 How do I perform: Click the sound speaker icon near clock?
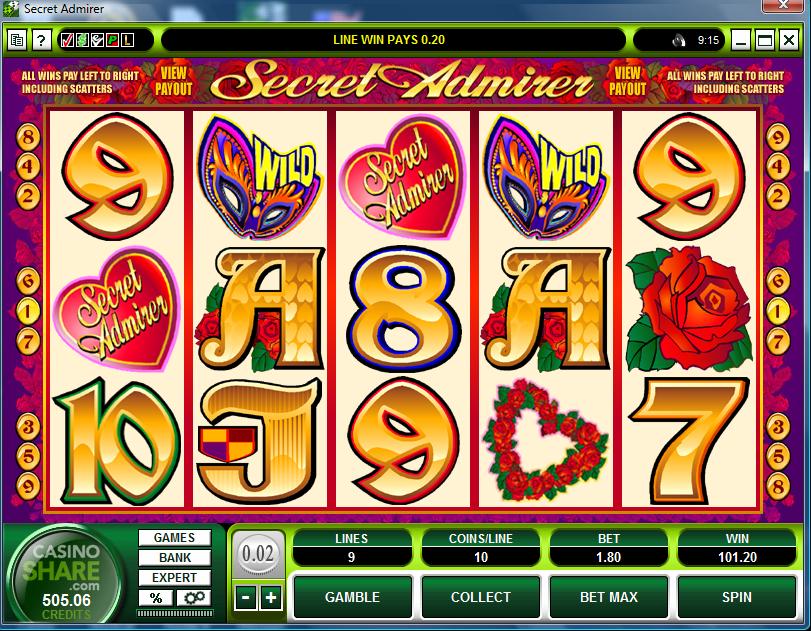pyautogui.click(x=679, y=40)
